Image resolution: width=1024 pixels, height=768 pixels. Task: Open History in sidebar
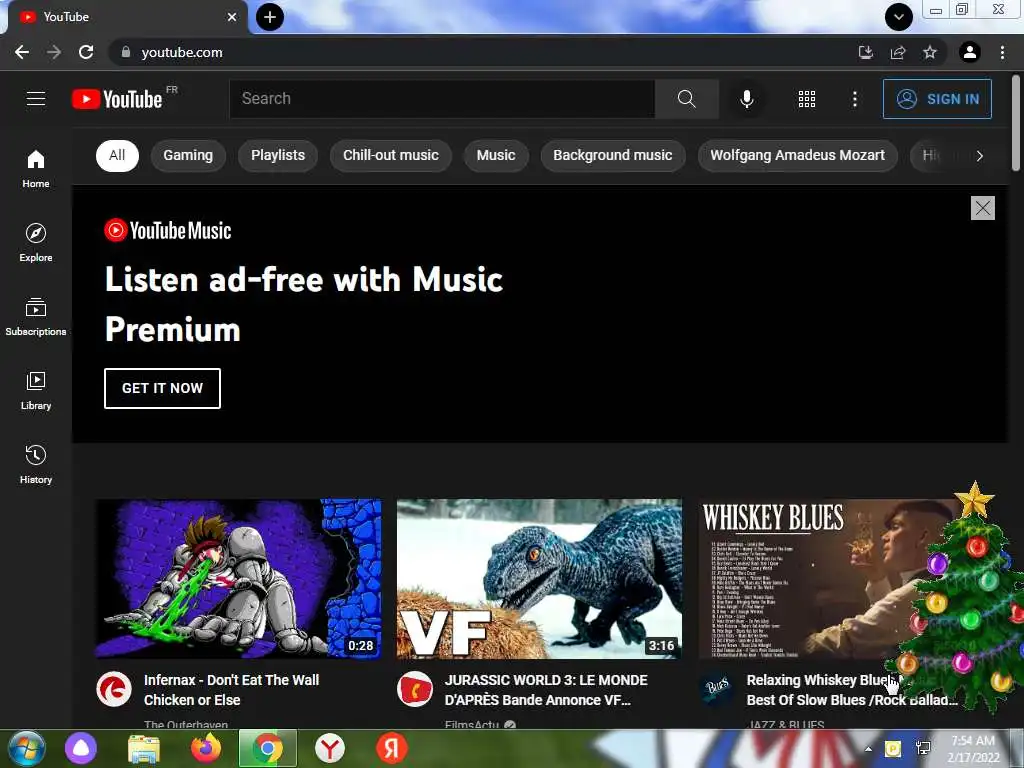36,464
